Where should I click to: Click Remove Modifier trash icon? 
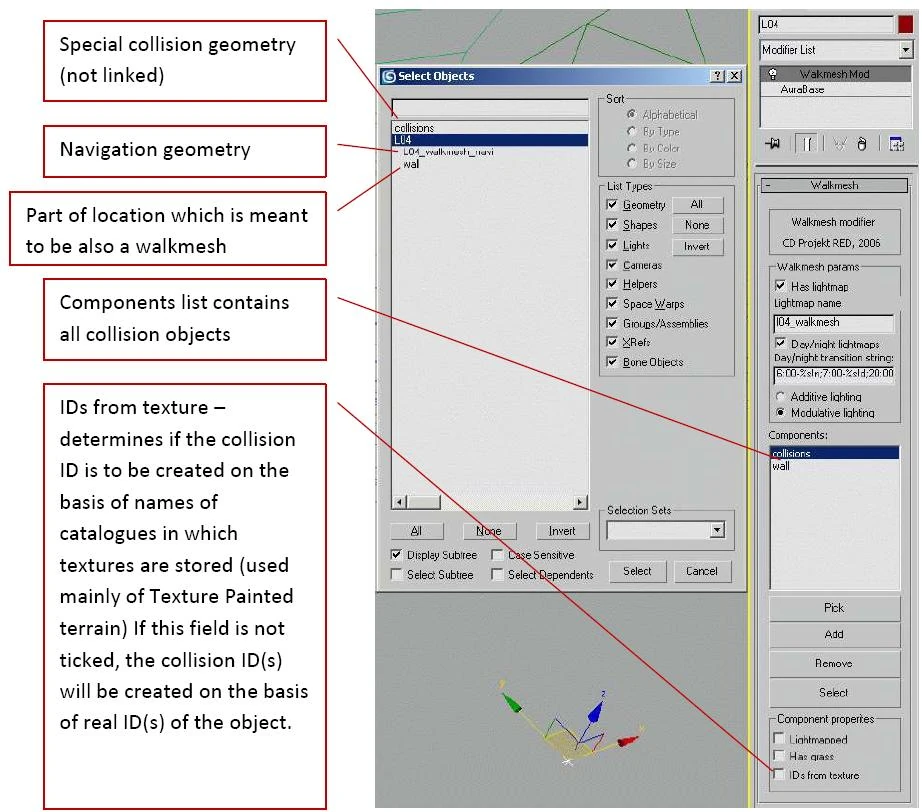click(862, 144)
